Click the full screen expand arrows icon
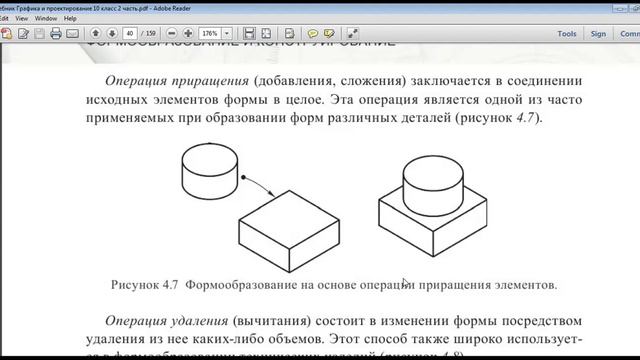Screen dimensions: 640x360 [353, 33]
